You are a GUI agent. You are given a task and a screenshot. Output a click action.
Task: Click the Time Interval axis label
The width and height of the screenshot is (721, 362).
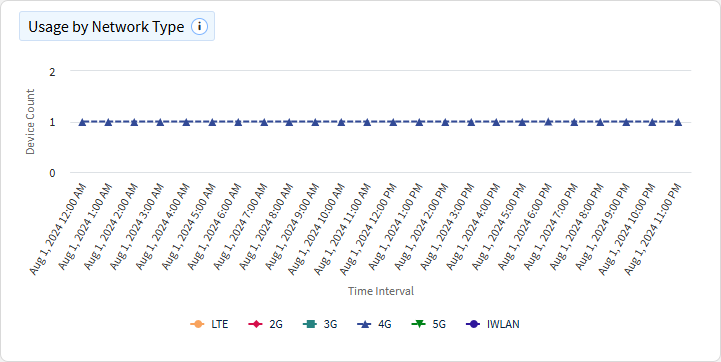click(x=381, y=291)
